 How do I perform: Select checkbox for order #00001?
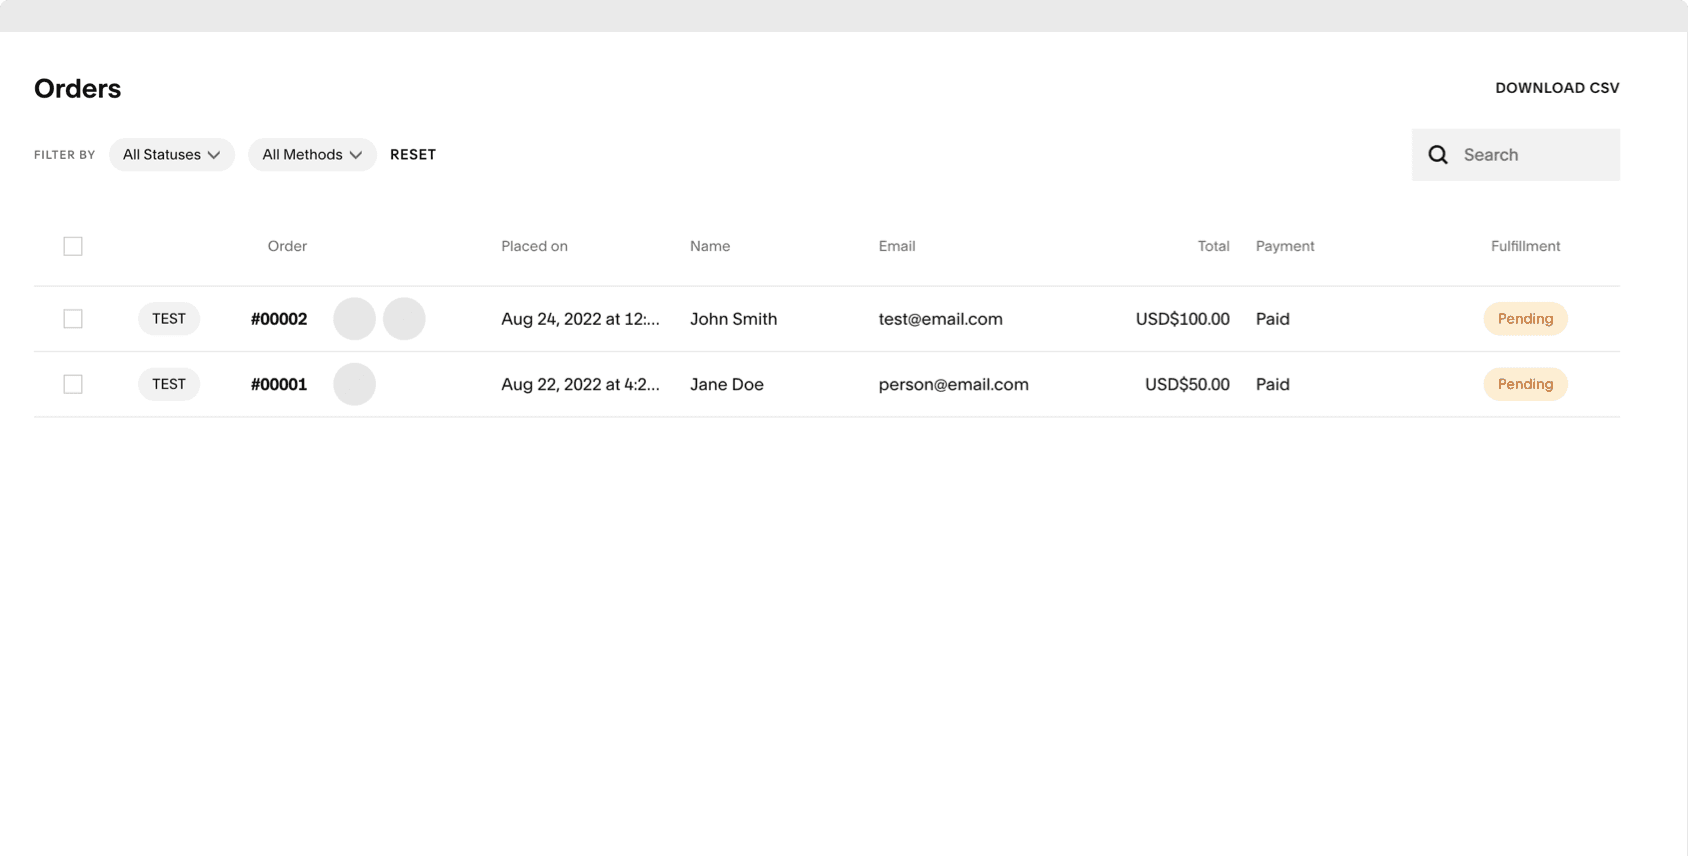point(73,384)
